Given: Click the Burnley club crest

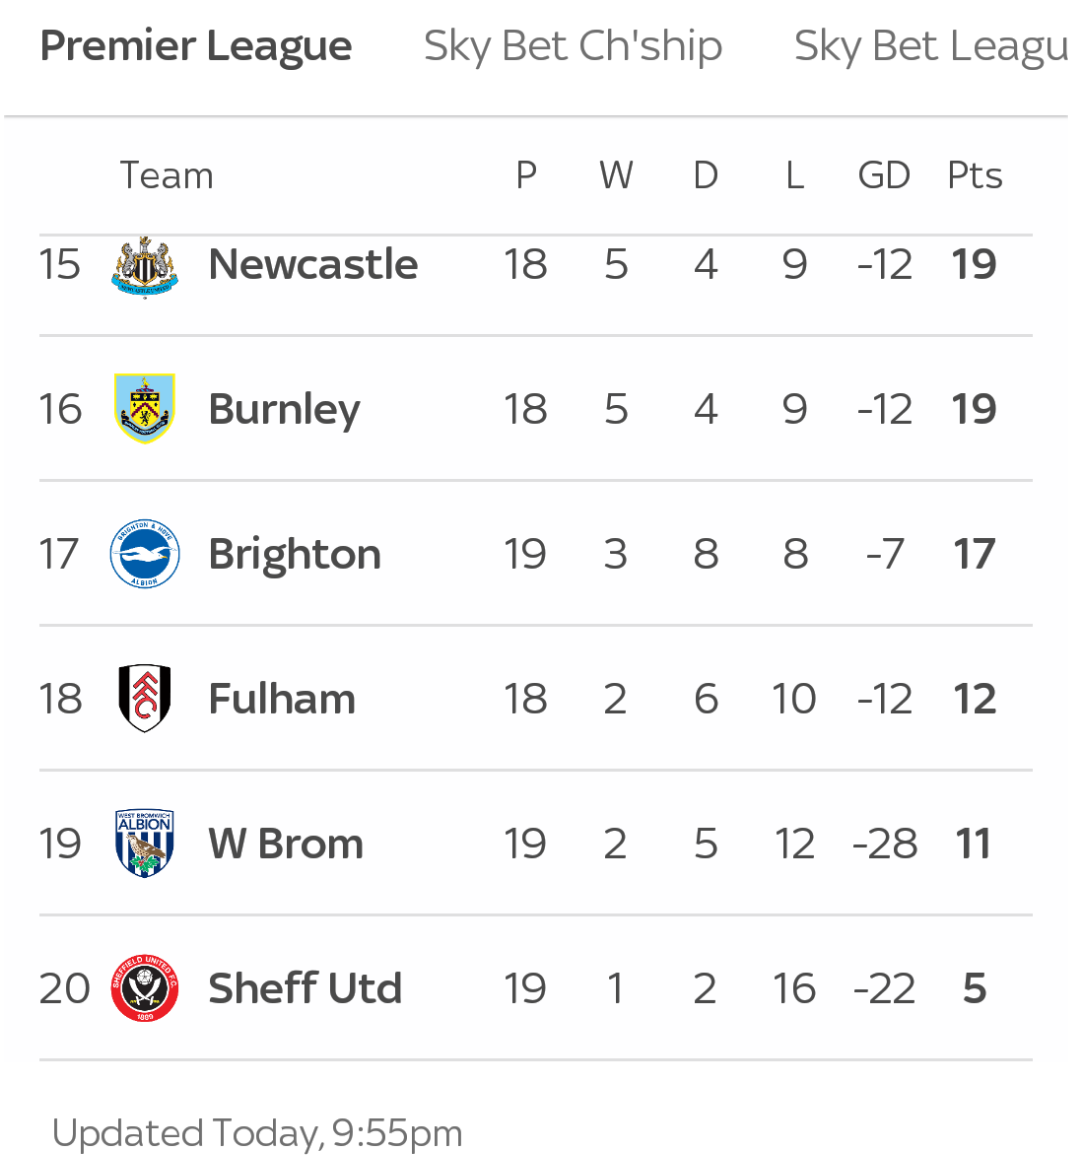Looking at the screenshot, I should [x=144, y=408].
